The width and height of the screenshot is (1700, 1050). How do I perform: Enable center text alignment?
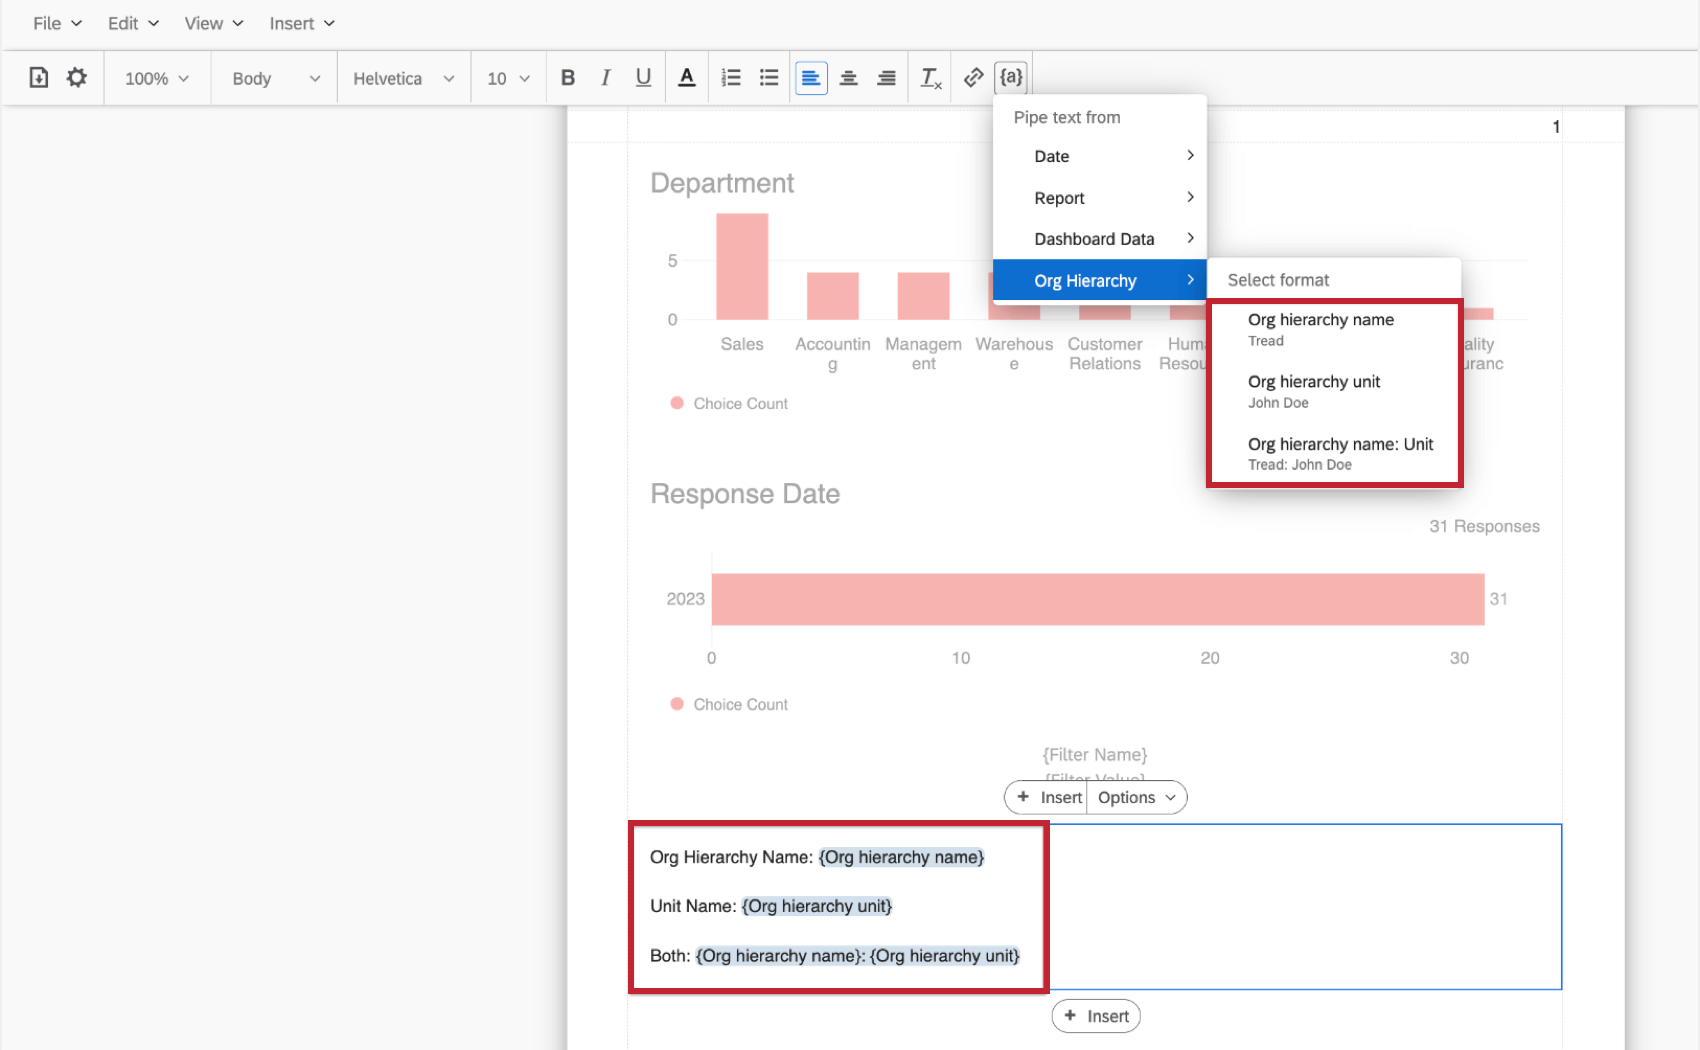848,77
